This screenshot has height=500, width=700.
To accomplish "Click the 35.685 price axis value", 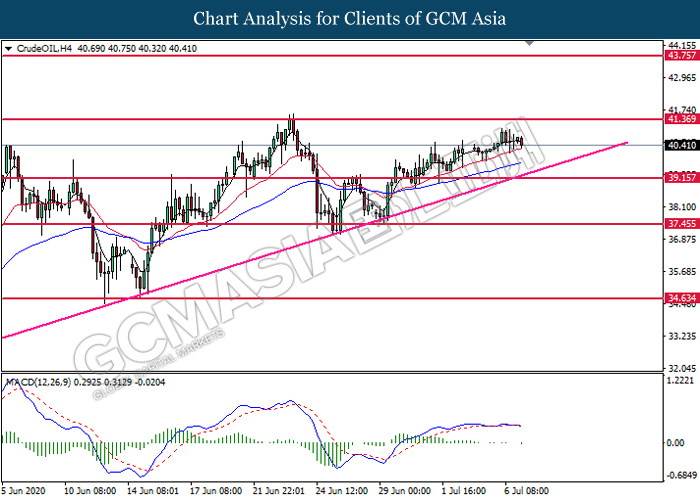I will [682, 271].
